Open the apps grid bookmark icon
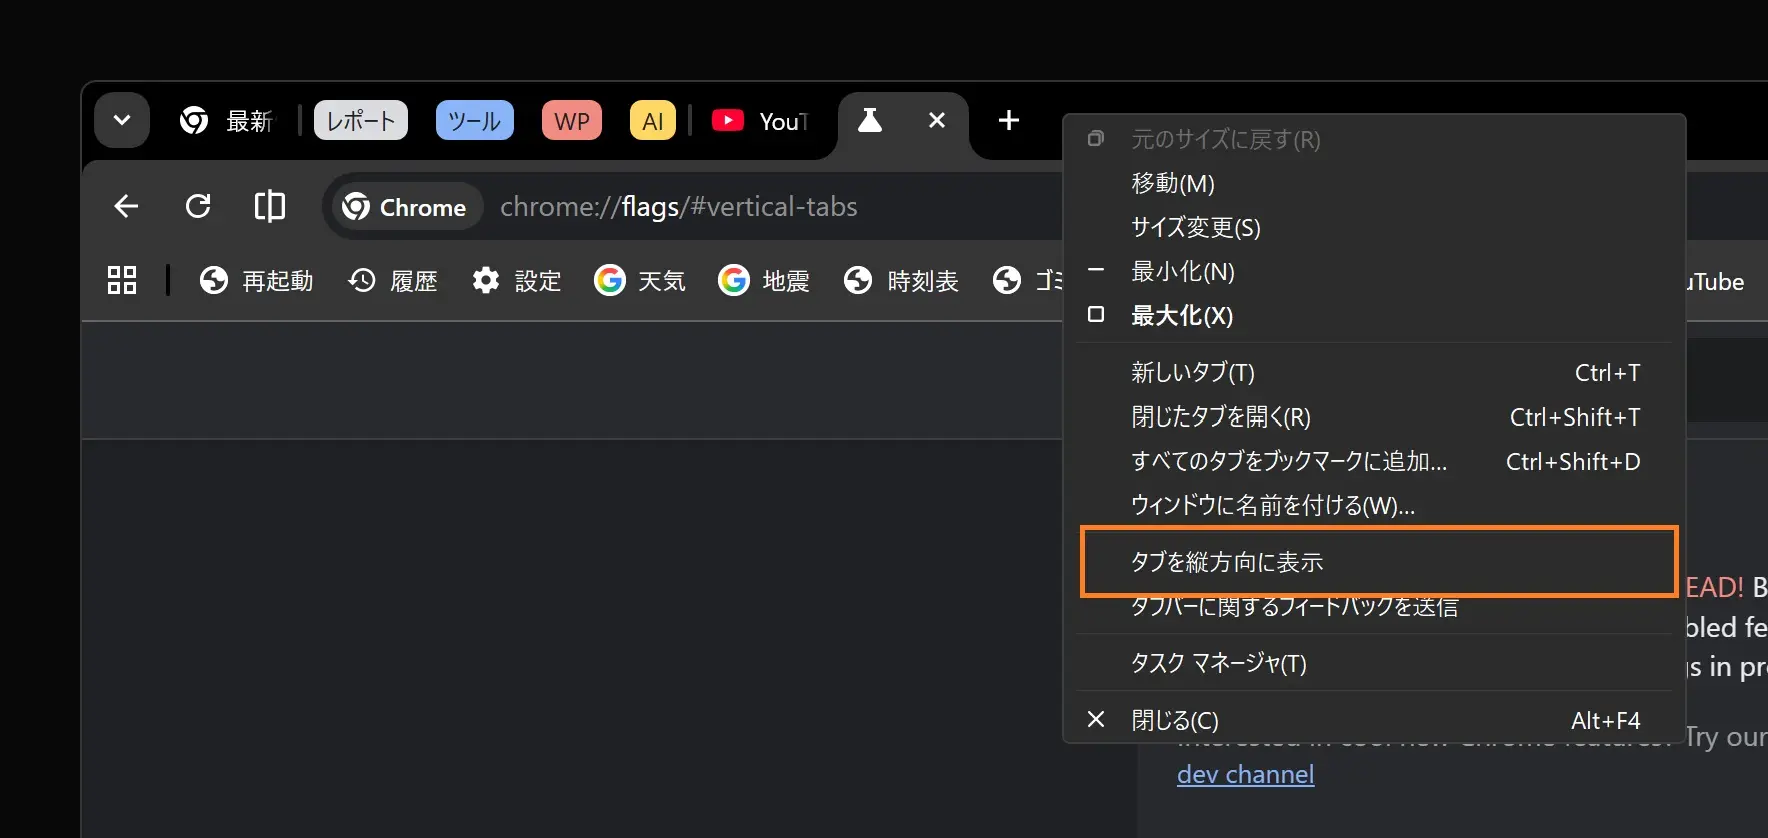 point(122,281)
